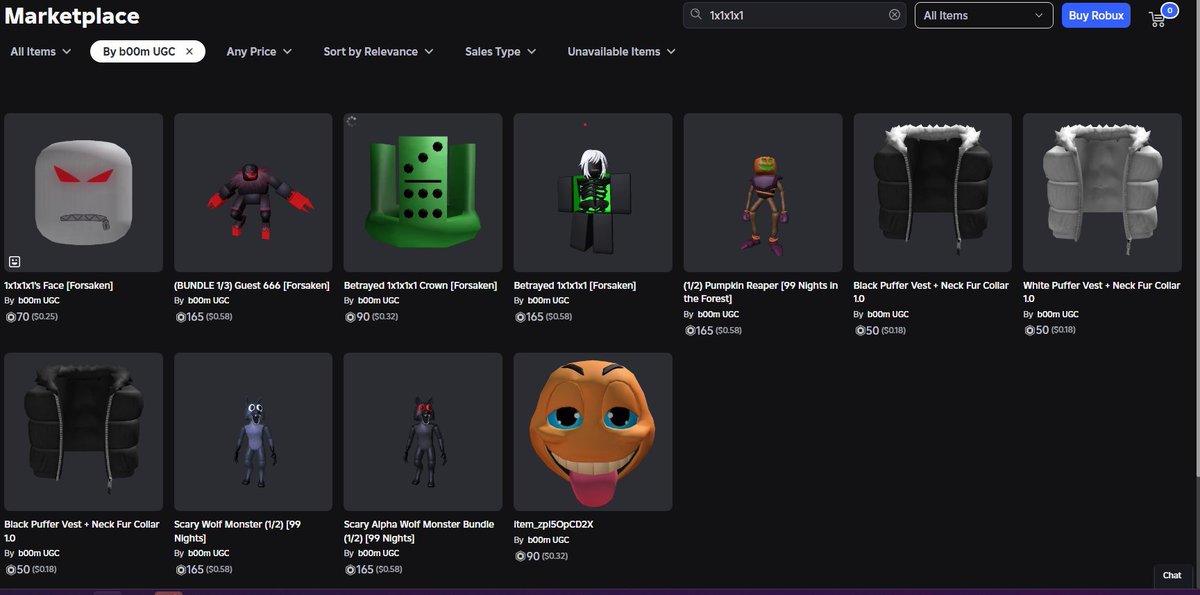
Task: Click the Marketplace page heading
Action: tap(72, 16)
